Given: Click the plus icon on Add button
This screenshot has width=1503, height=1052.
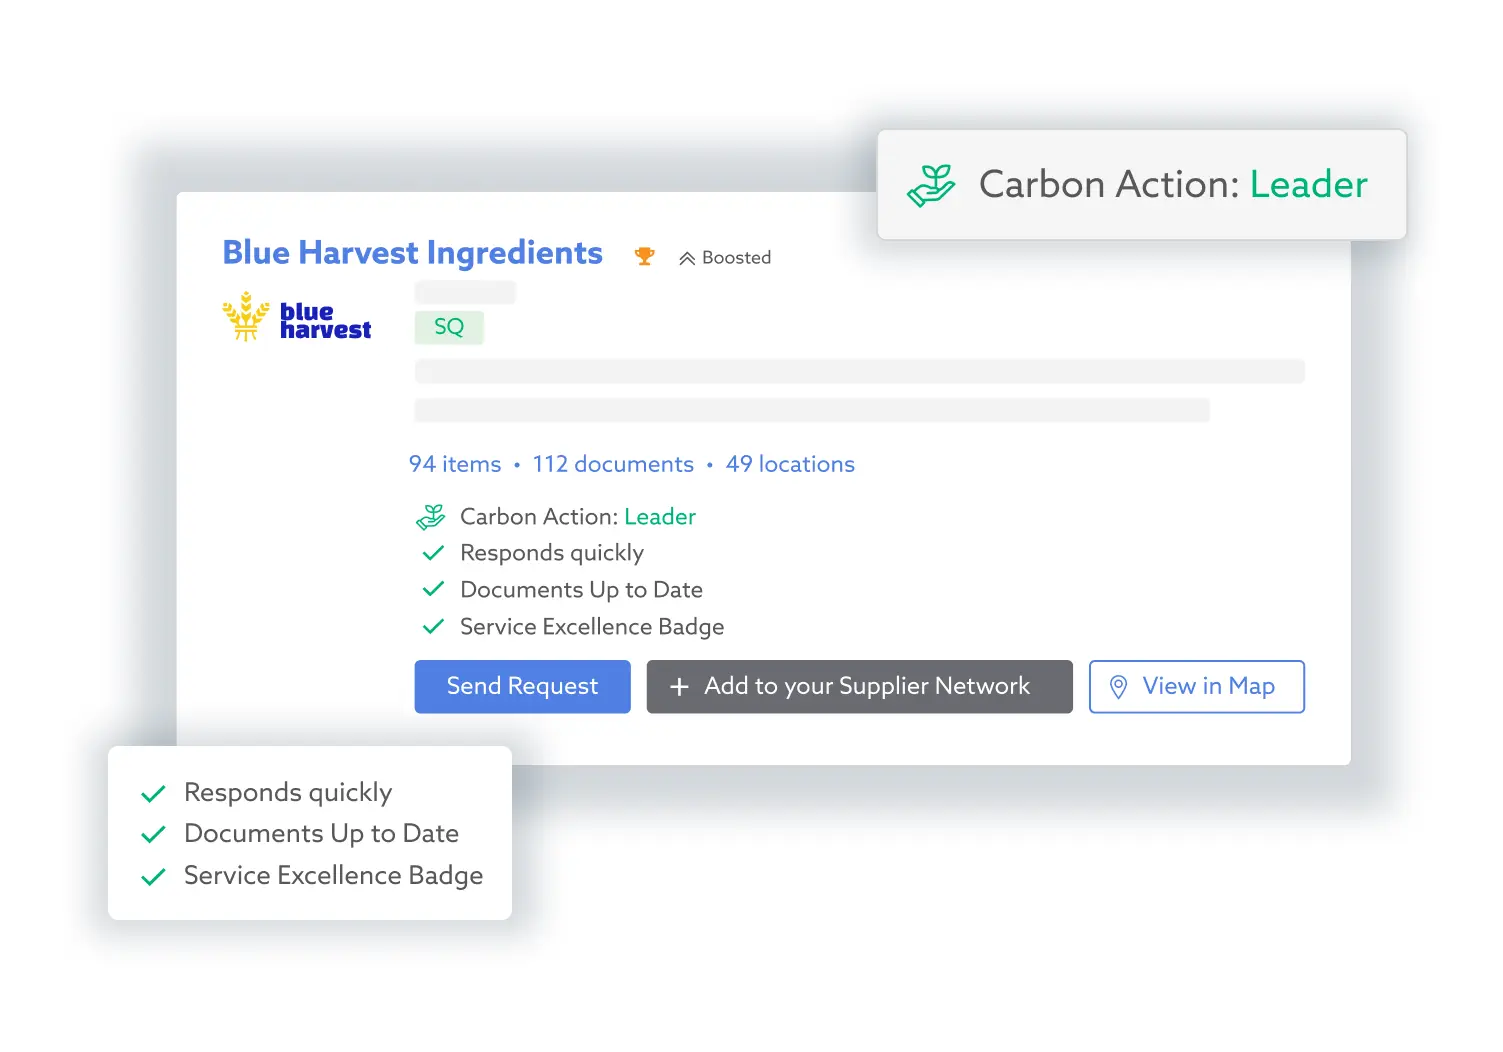Looking at the screenshot, I should point(679,687).
